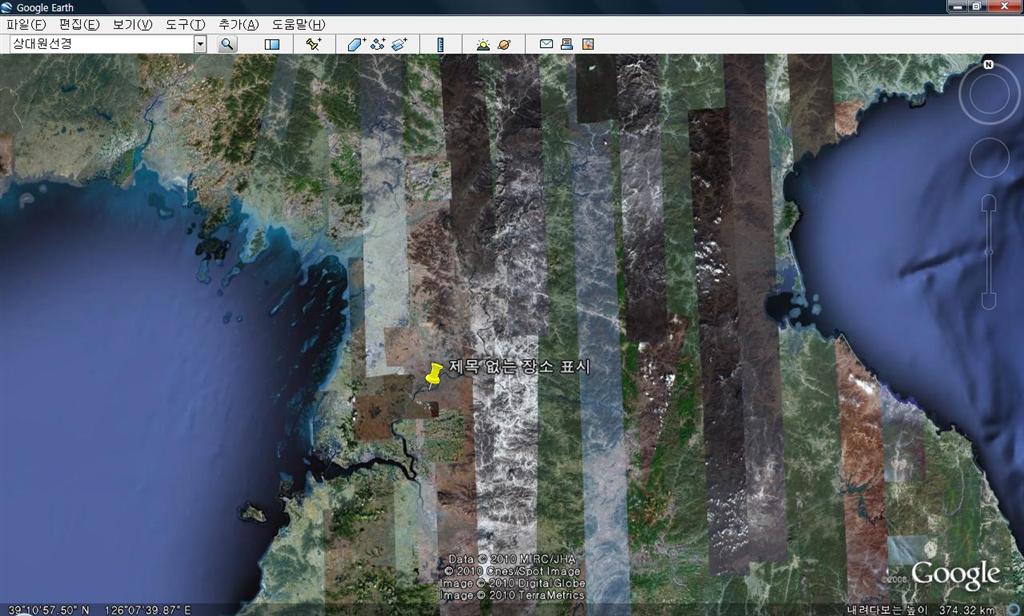Click the zoom out bottom button of slider
This screenshot has width=1024, height=616.
pos(989,300)
